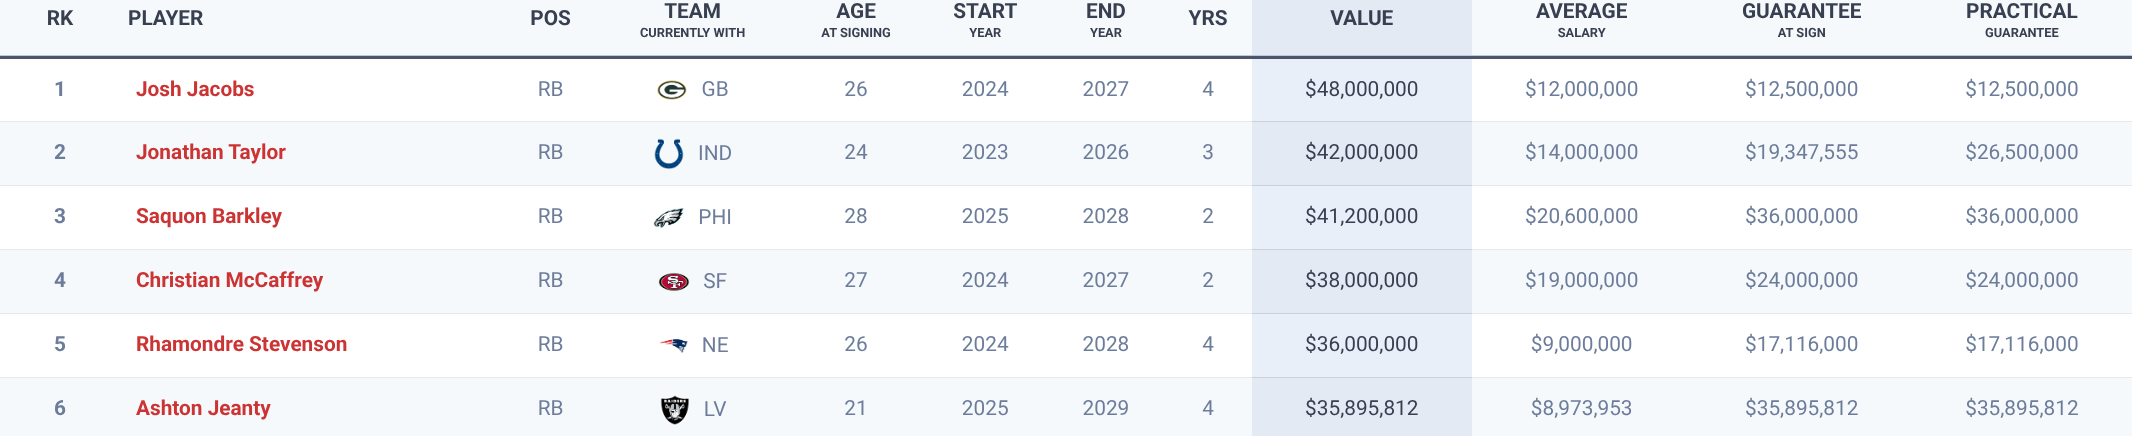The image size is (2140, 436).
Task: Sort by YRS column header
Action: (x=1207, y=18)
